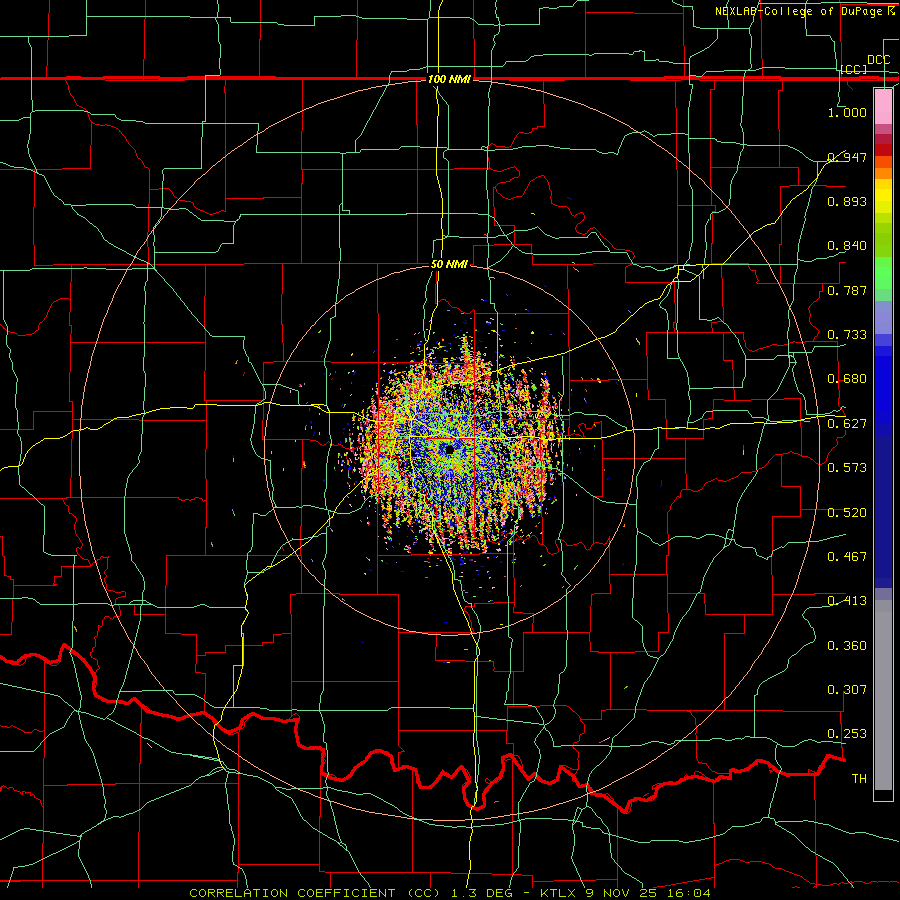Click the gray segment of the color bar
Screen dimensions: 900x900
(883, 695)
